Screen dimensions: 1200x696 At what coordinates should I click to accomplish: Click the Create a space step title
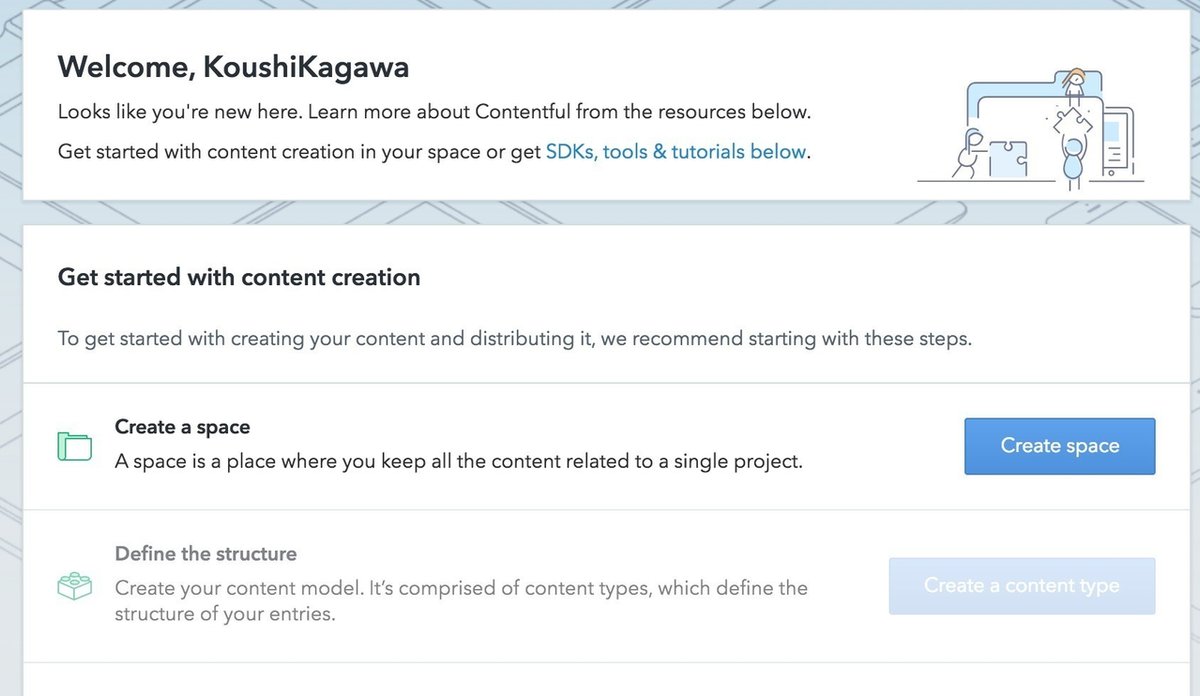tap(182, 427)
